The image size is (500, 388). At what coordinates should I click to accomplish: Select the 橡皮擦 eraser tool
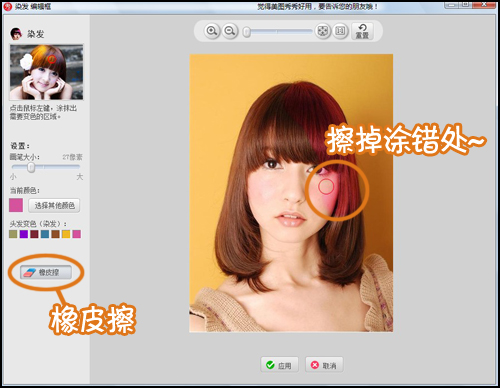46,272
